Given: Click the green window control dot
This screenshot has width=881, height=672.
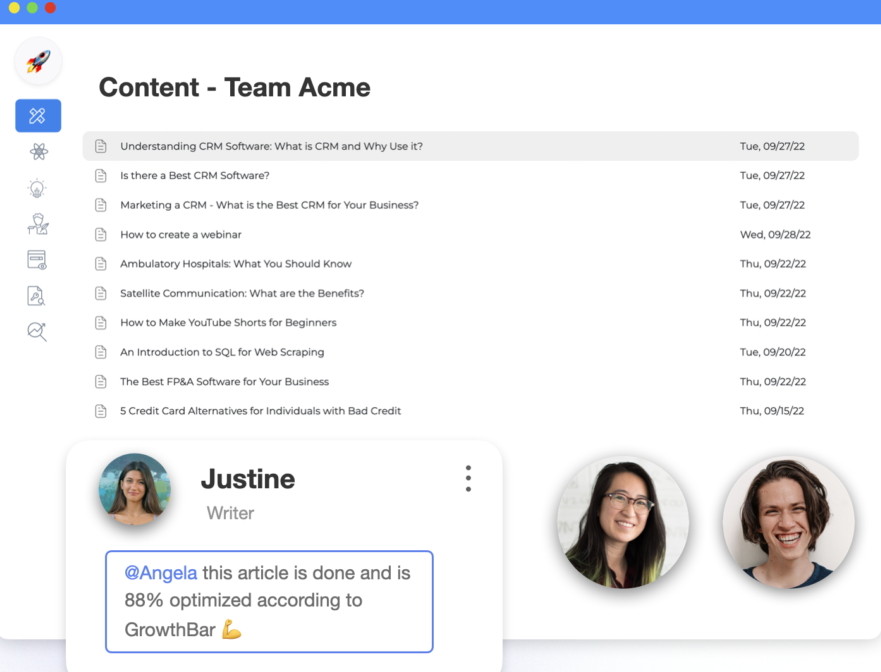Looking at the screenshot, I should pyautogui.click(x=32, y=7).
